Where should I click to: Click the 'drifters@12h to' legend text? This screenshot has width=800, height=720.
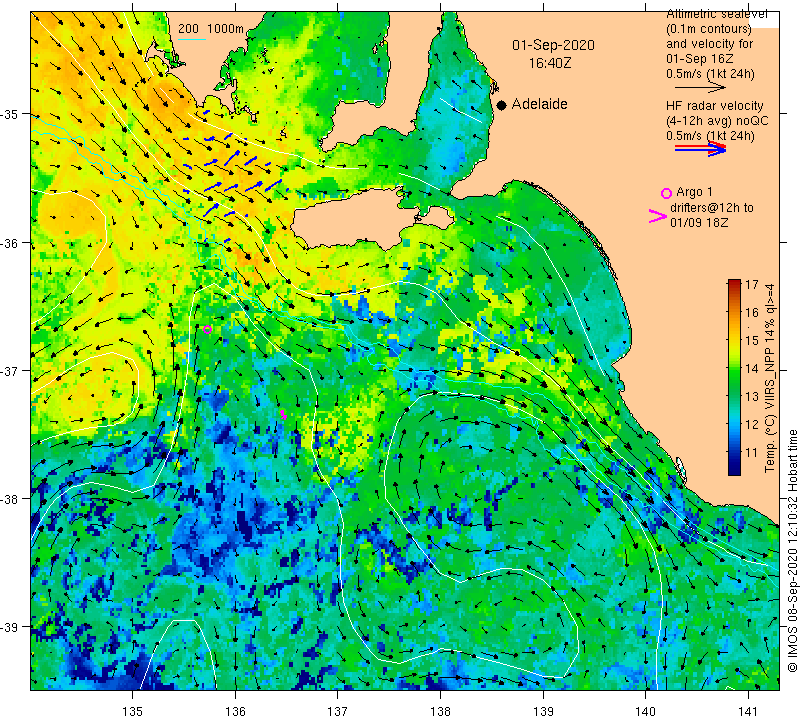[x=711, y=208]
